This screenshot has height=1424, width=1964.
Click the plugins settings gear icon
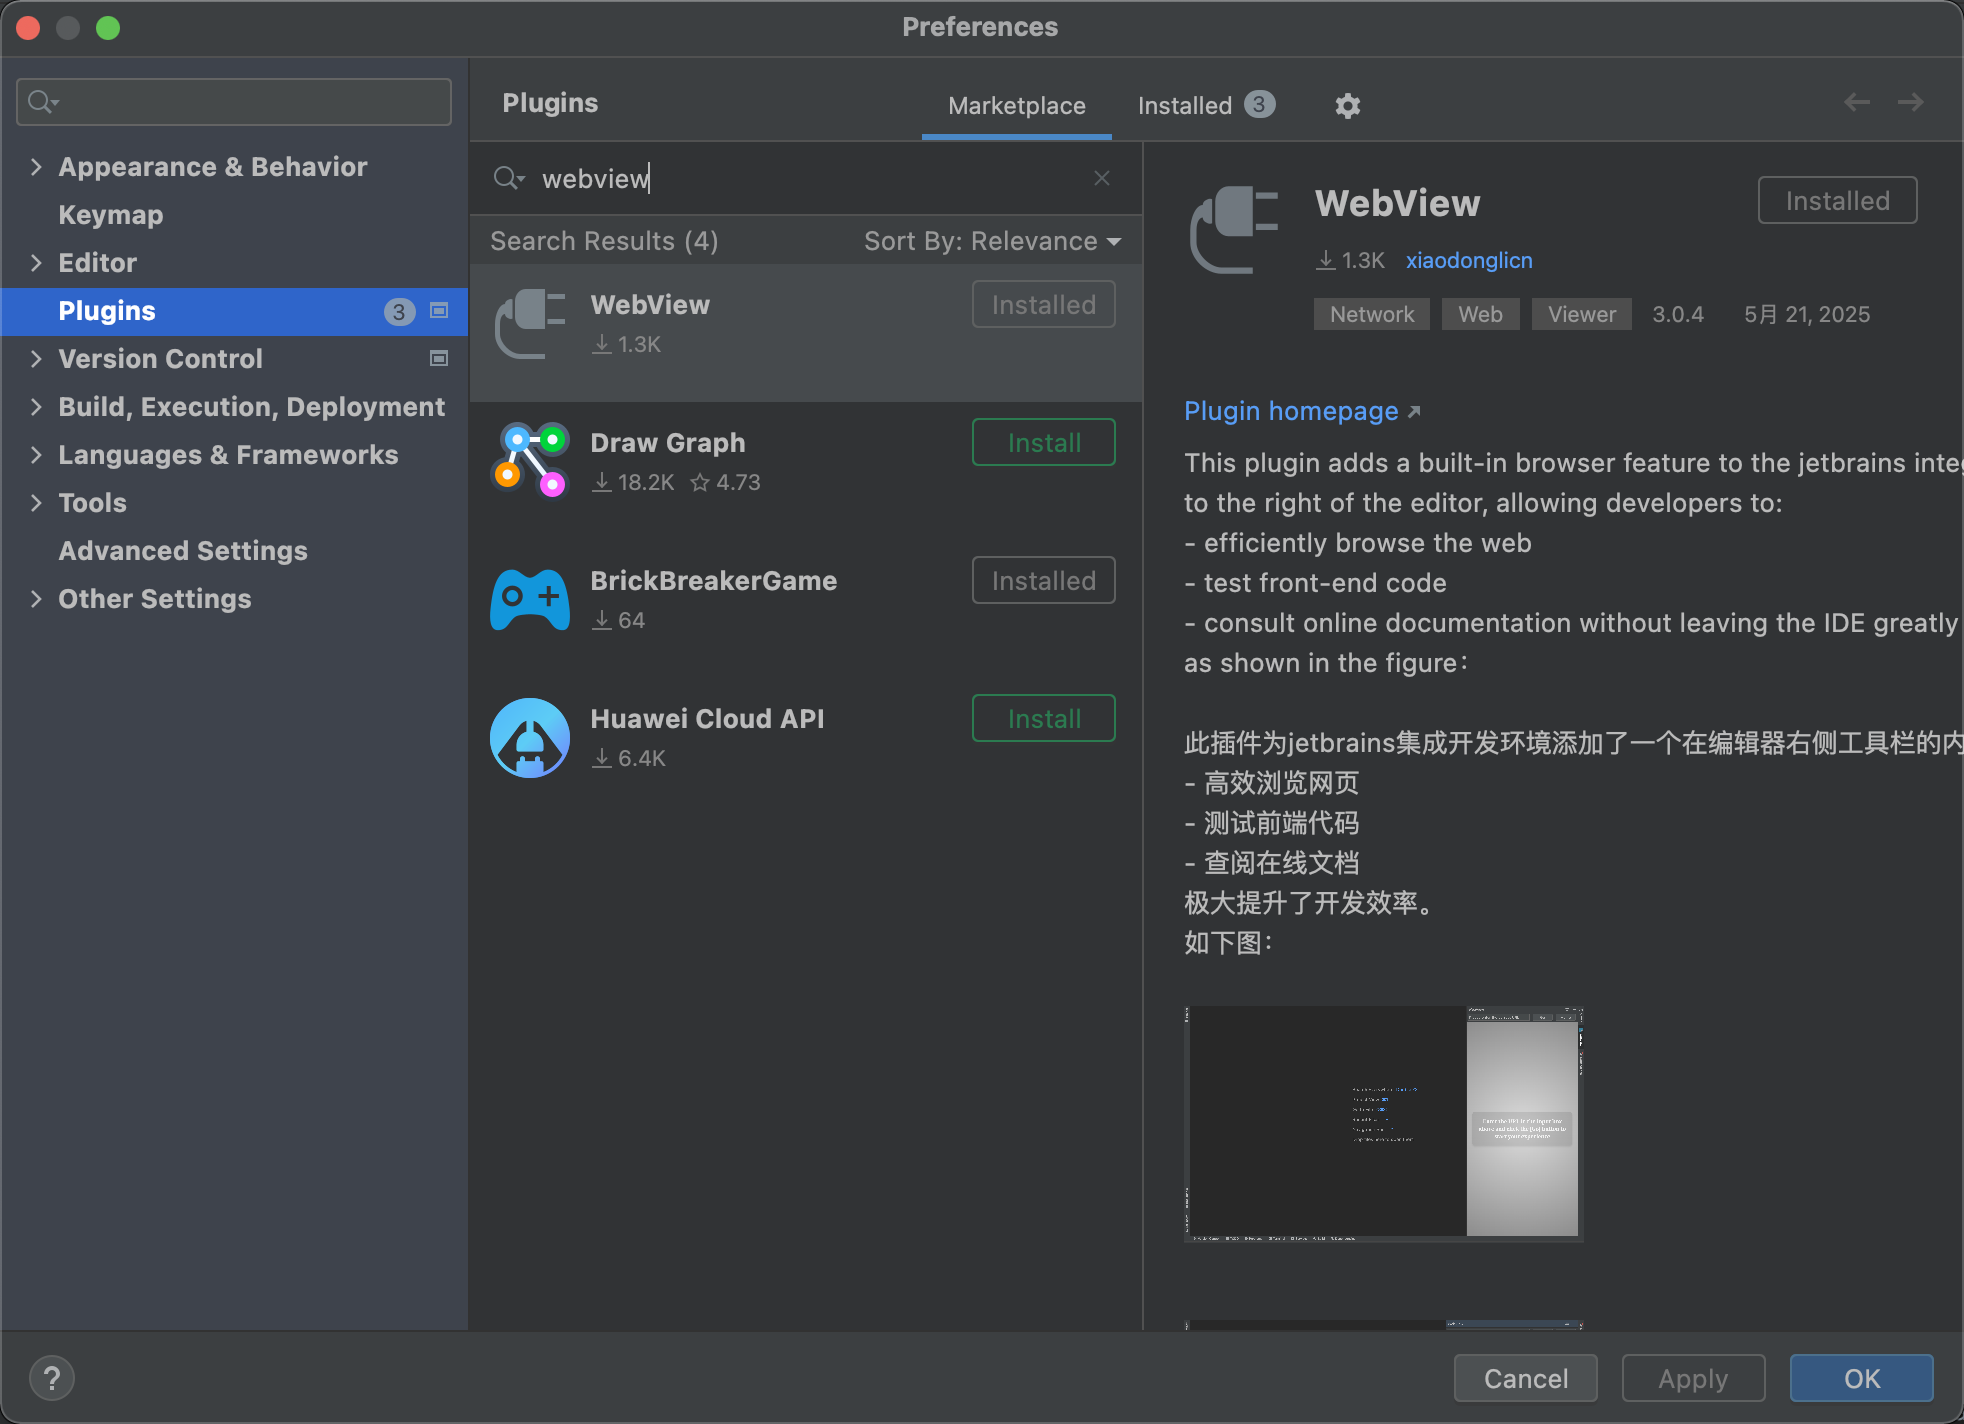1347,106
